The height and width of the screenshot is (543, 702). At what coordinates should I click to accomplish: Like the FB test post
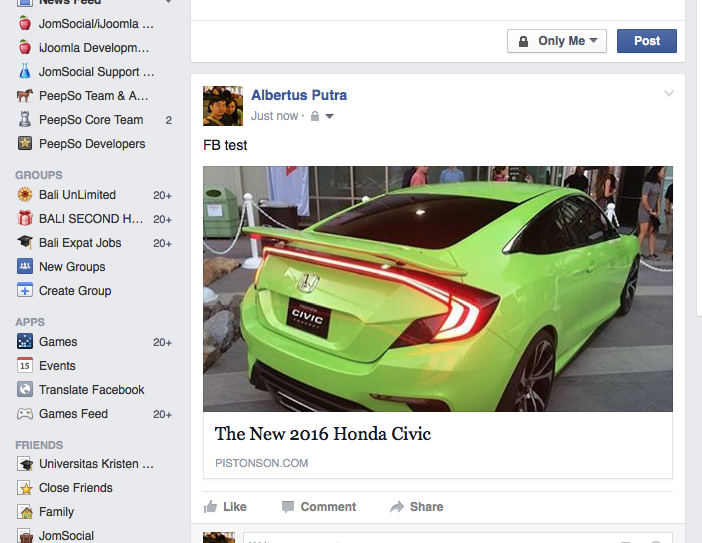226,507
